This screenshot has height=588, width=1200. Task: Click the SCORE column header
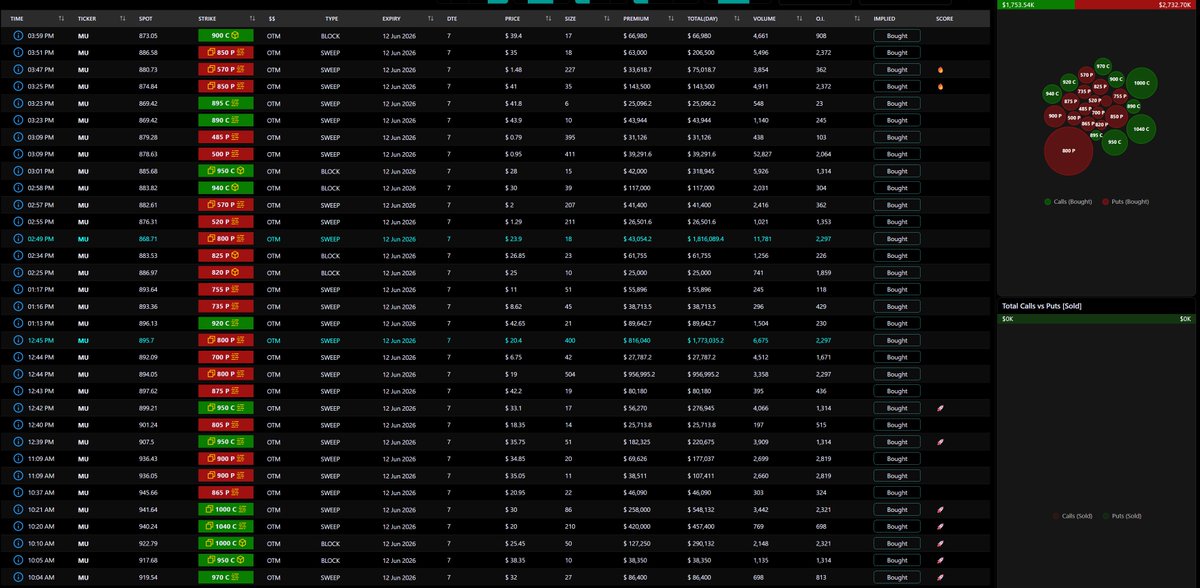[945, 19]
